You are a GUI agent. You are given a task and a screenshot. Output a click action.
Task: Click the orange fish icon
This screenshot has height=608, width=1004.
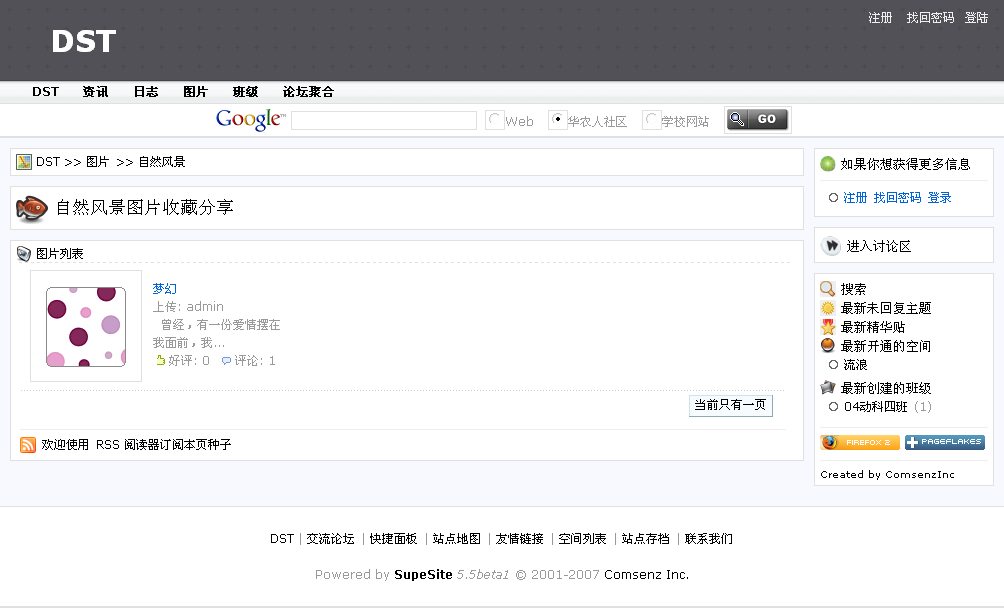(x=31, y=208)
